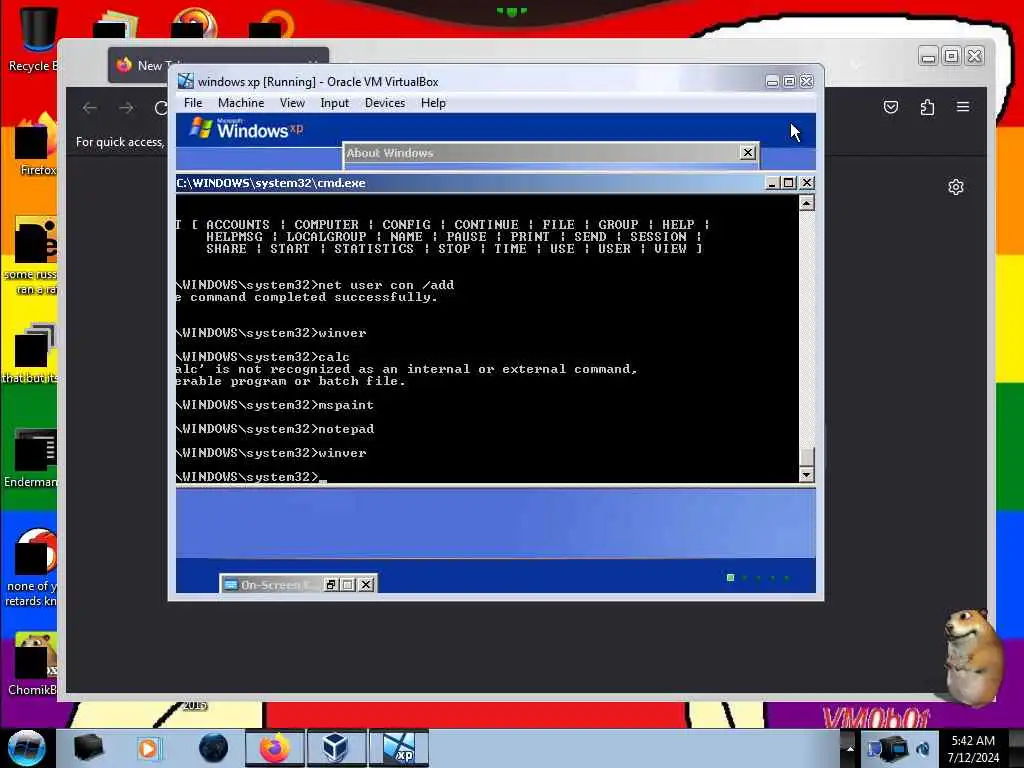Open Firefox Pocket save icon
Viewport: 1024px width, 768px height.
[891, 107]
